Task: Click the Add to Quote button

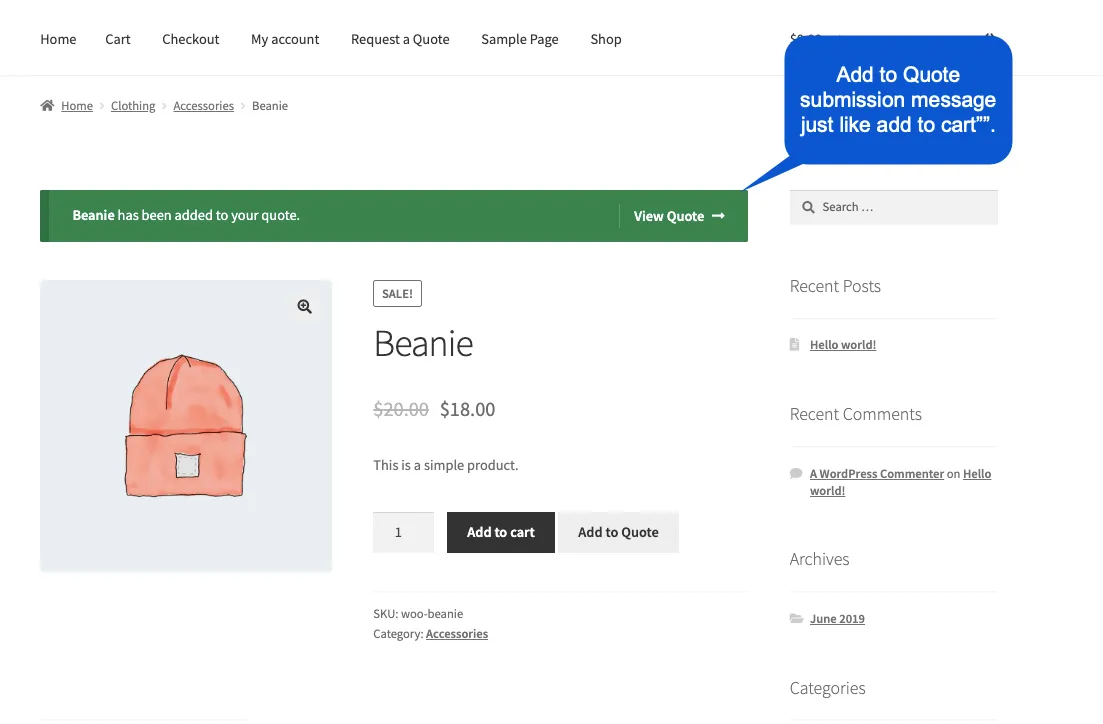Action: click(x=618, y=532)
